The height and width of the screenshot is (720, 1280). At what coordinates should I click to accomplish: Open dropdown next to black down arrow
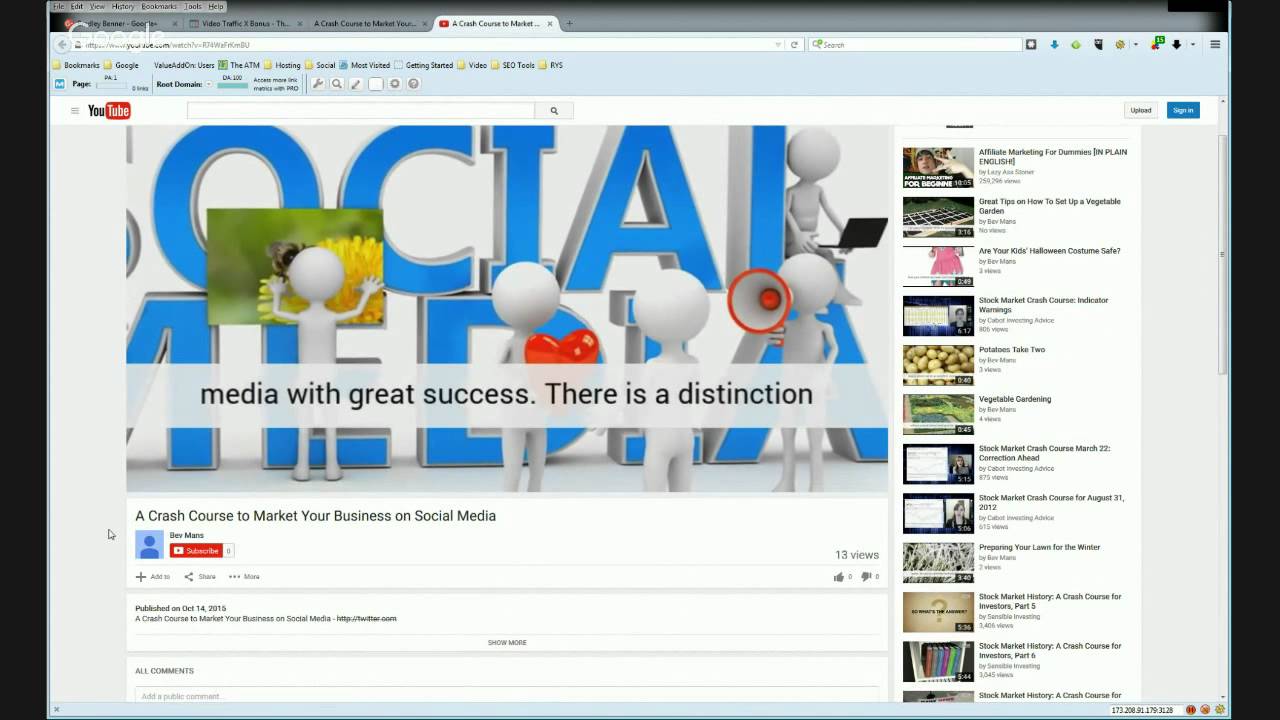coord(1192,45)
